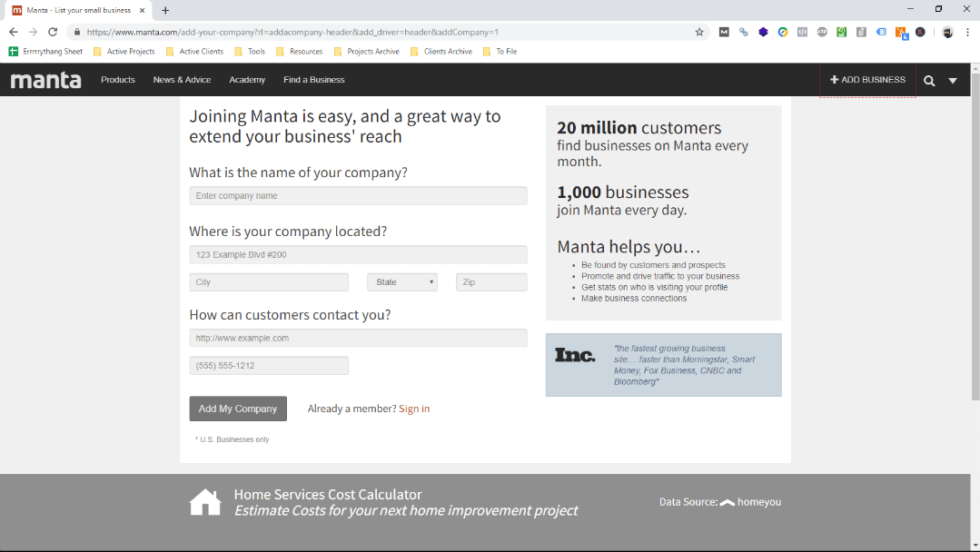The image size is (980, 552).
Task: Go back with the browser back arrow
Action: click(x=14, y=32)
